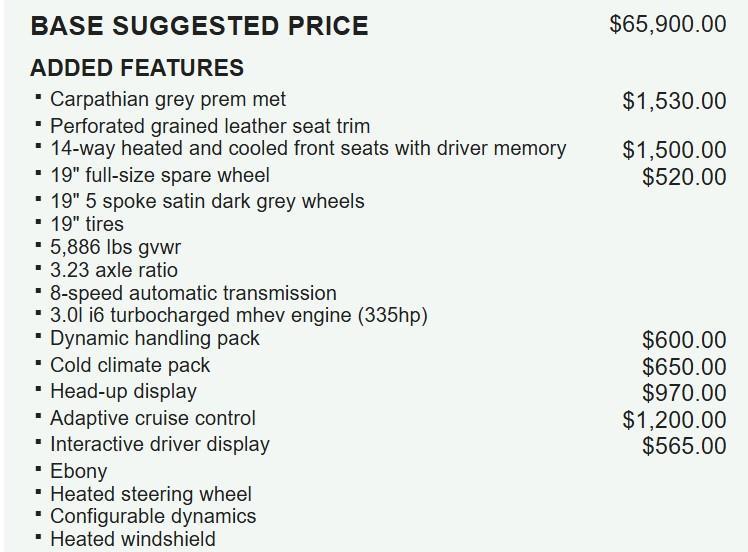Click the Heated steering wheel entry

150,494
